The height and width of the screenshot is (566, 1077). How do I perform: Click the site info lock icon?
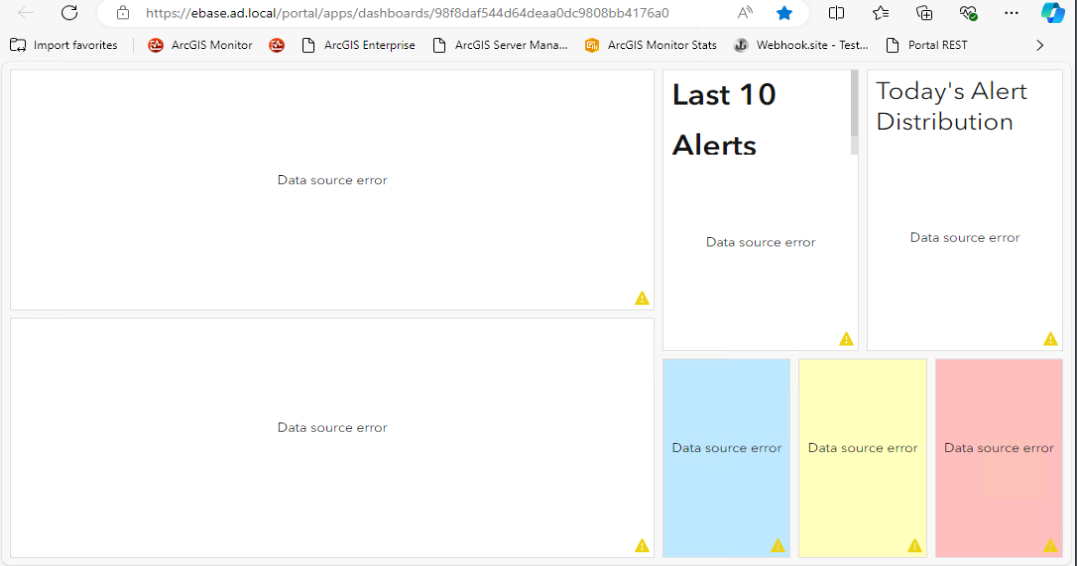[123, 13]
